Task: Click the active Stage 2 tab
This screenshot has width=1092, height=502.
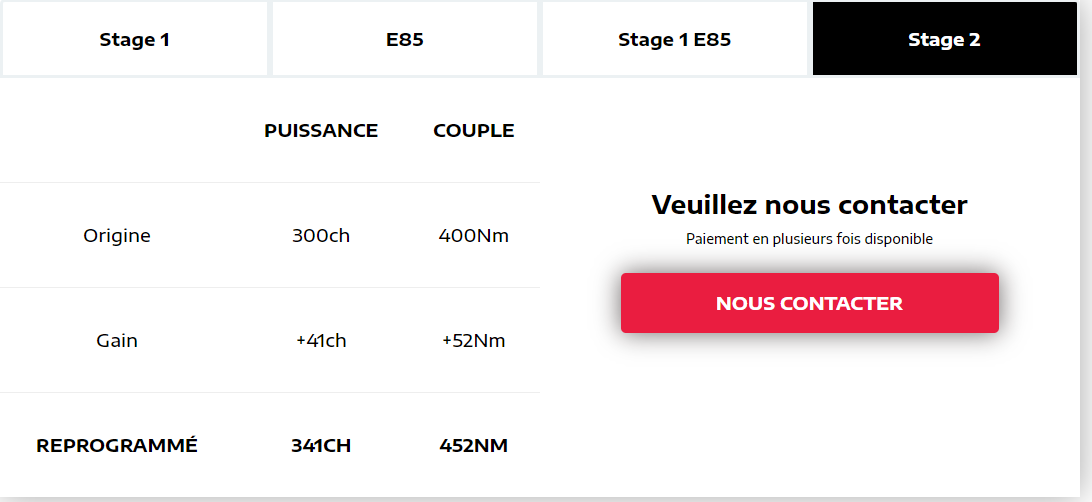Action: coord(944,40)
